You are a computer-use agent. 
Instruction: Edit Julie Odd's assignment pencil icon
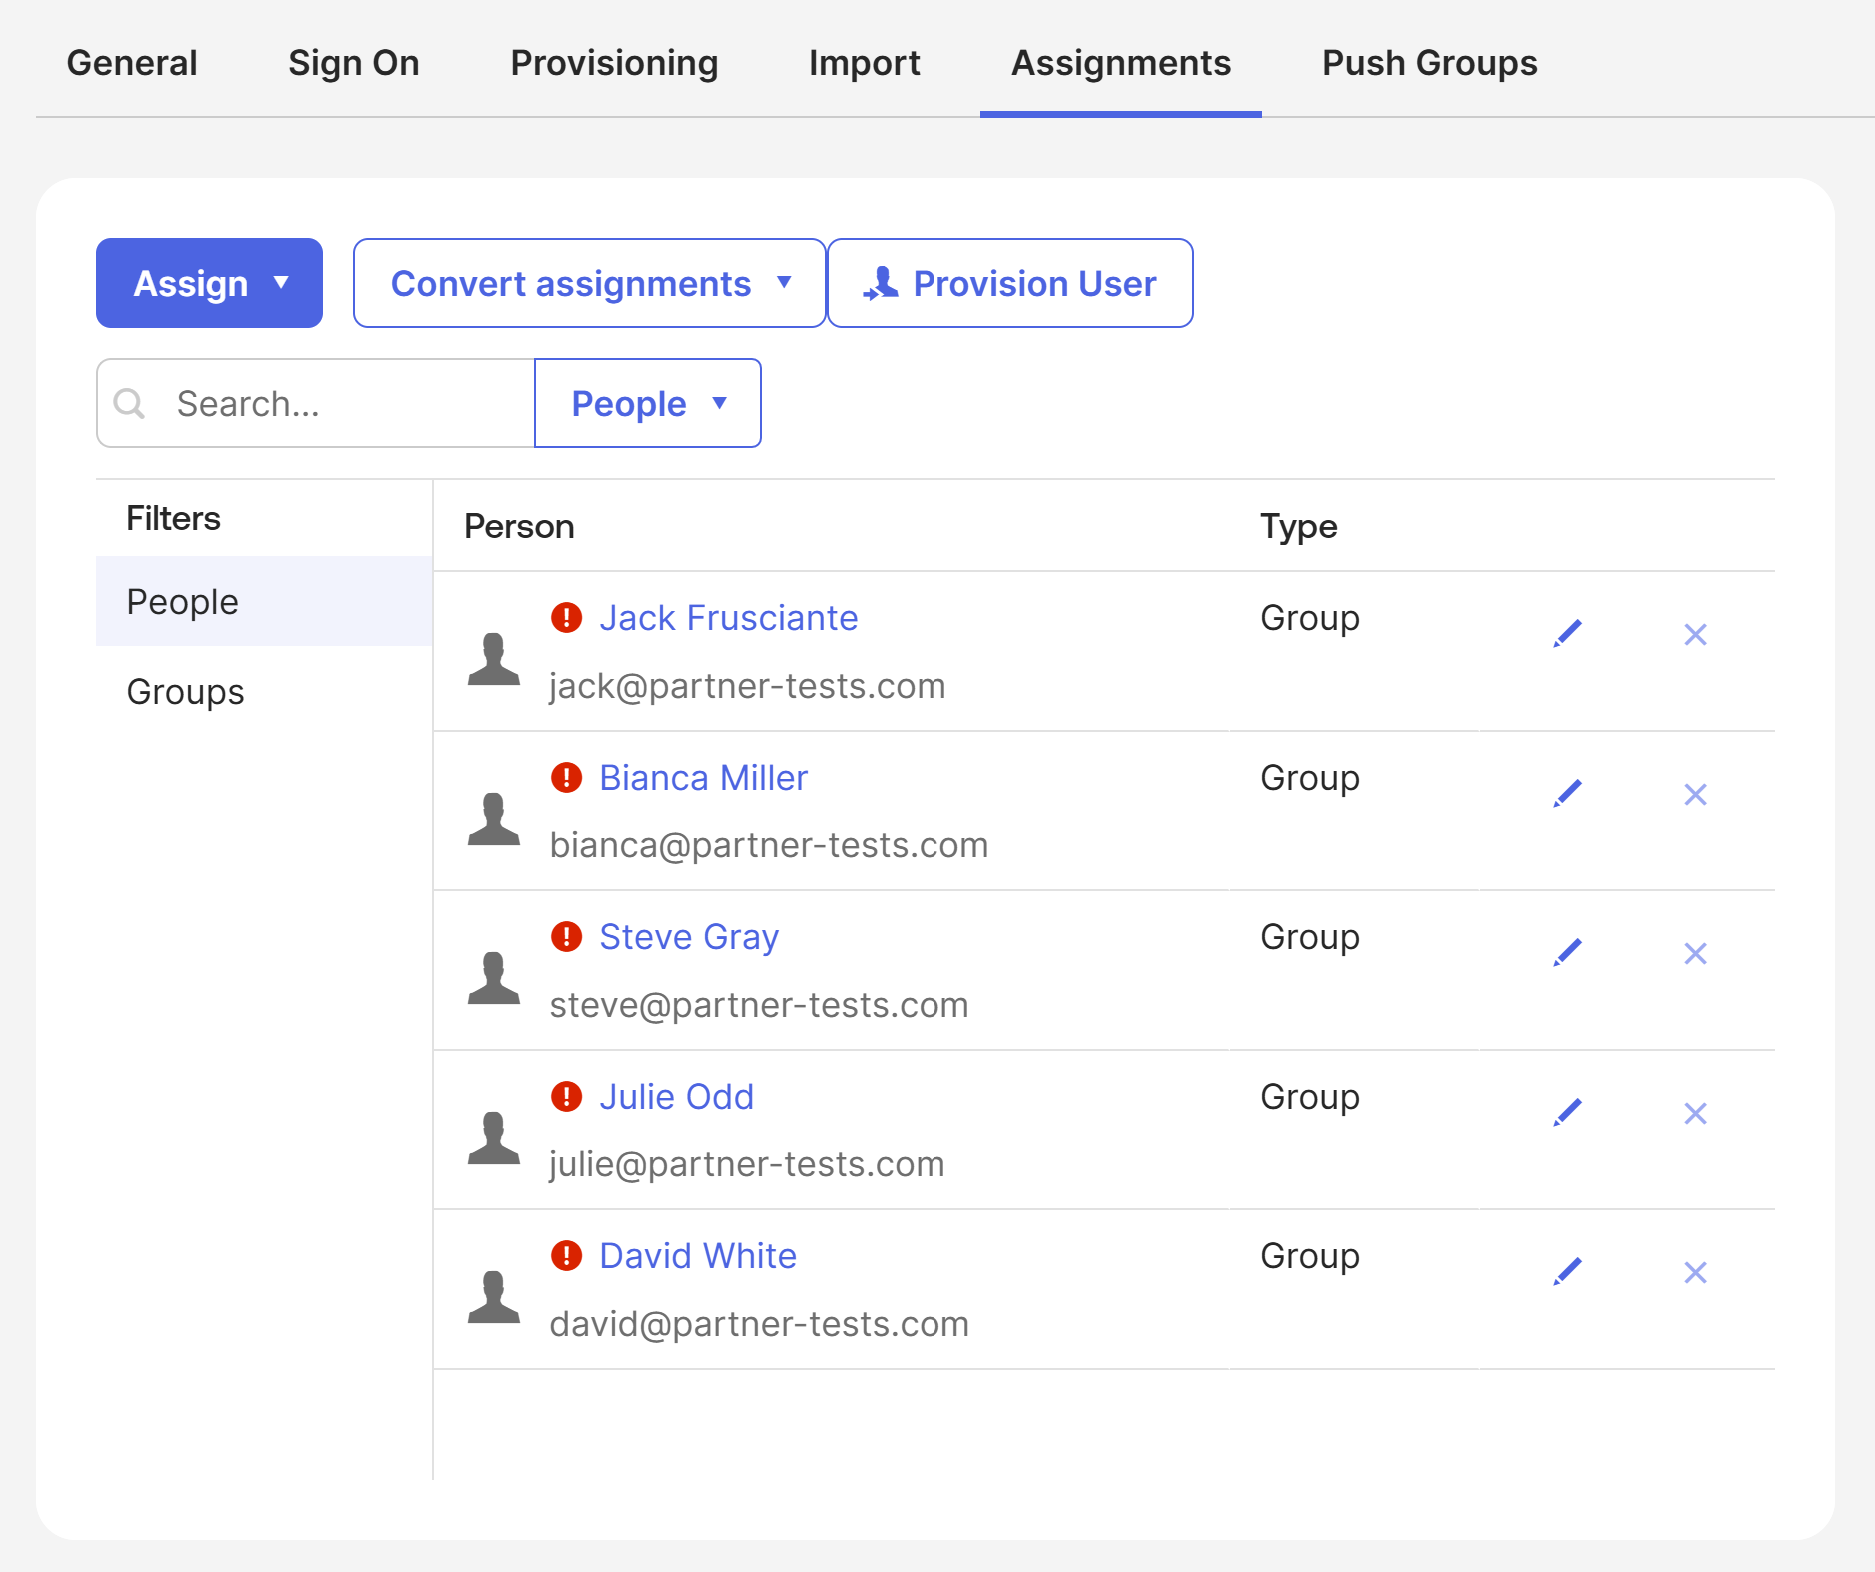[1567, 1113]
